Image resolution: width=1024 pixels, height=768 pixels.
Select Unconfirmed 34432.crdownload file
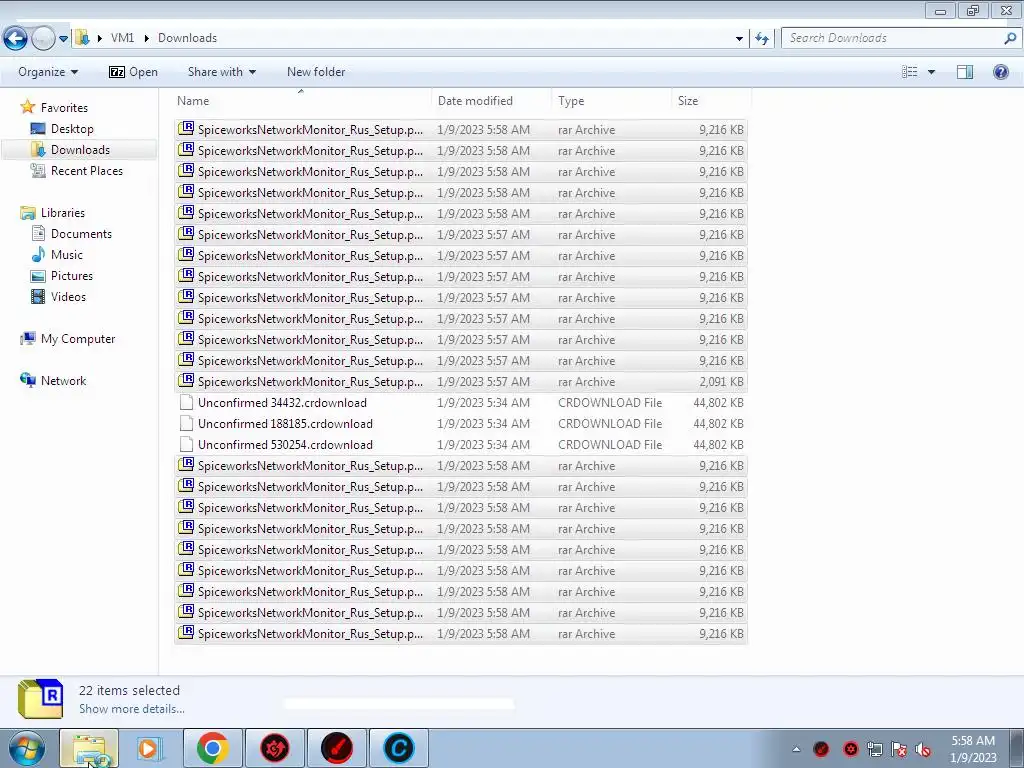point(460,403)
